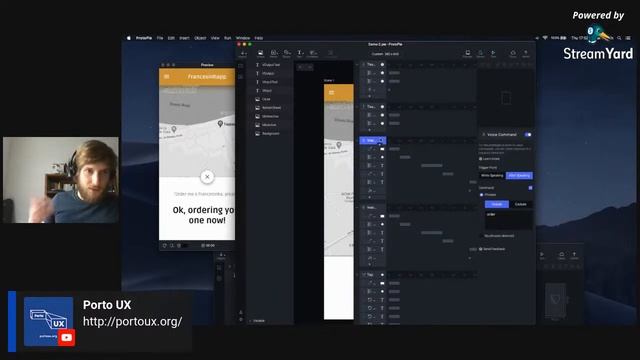This screenshot has height=360, width=640.
Task: Open the Container tool dropdown in toolbar
Action: pos(313,53)
